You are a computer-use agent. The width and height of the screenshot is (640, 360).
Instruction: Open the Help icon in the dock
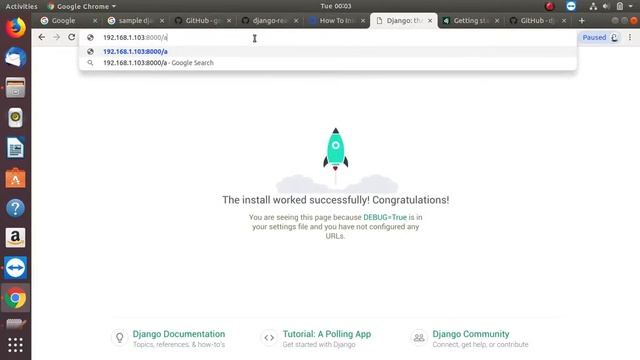coord(16,208)
